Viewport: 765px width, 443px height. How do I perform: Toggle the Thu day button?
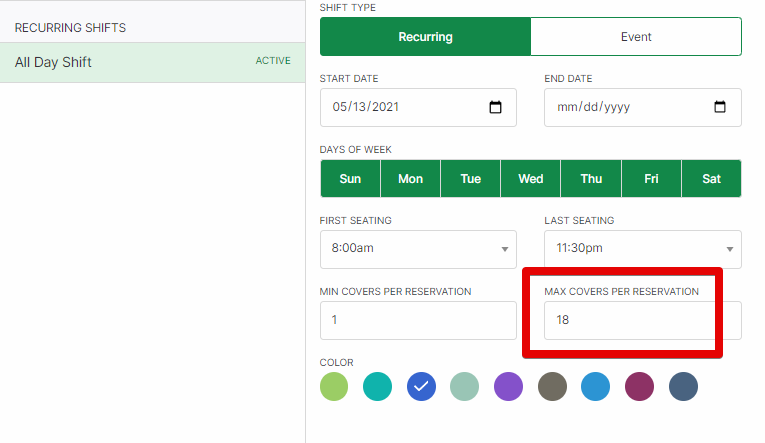point(591,179)
